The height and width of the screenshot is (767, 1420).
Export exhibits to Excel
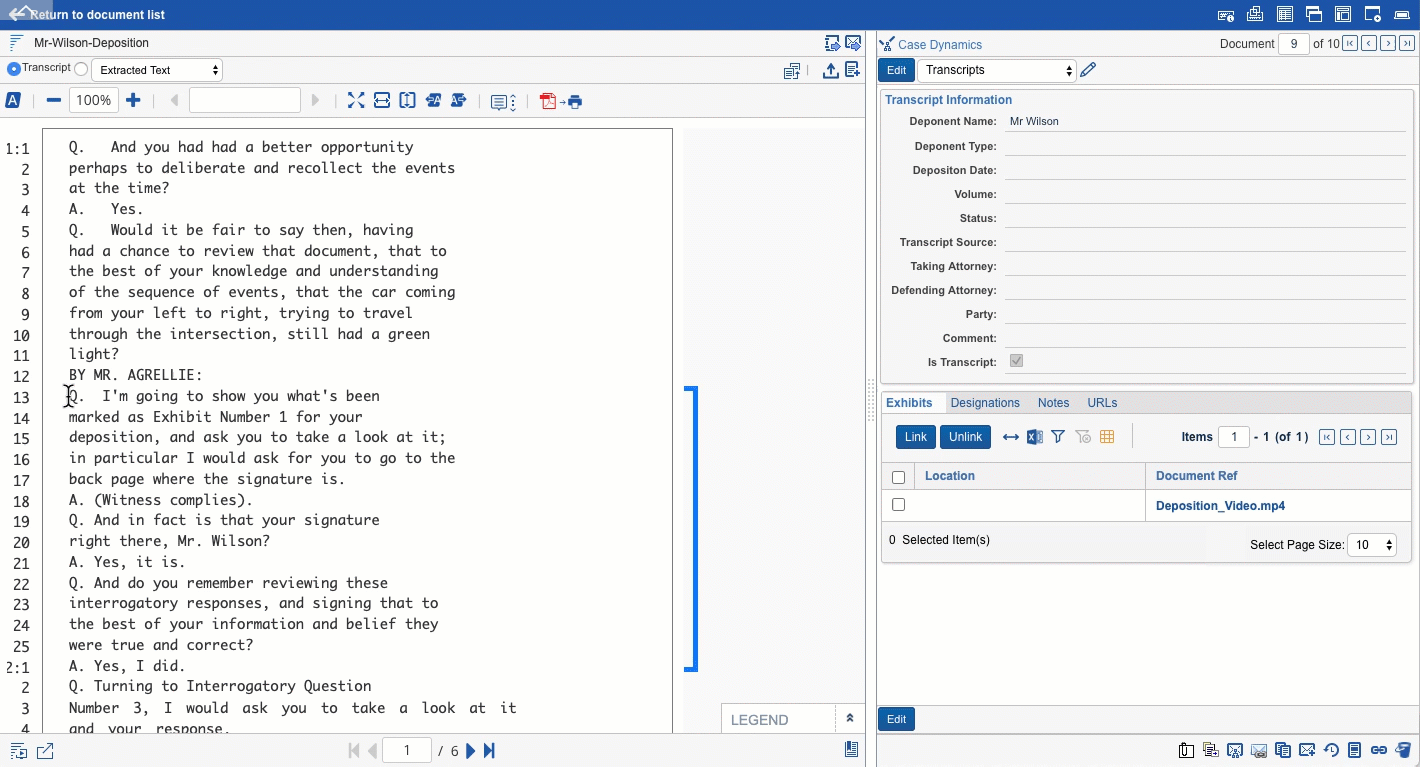click(1035, 437)
